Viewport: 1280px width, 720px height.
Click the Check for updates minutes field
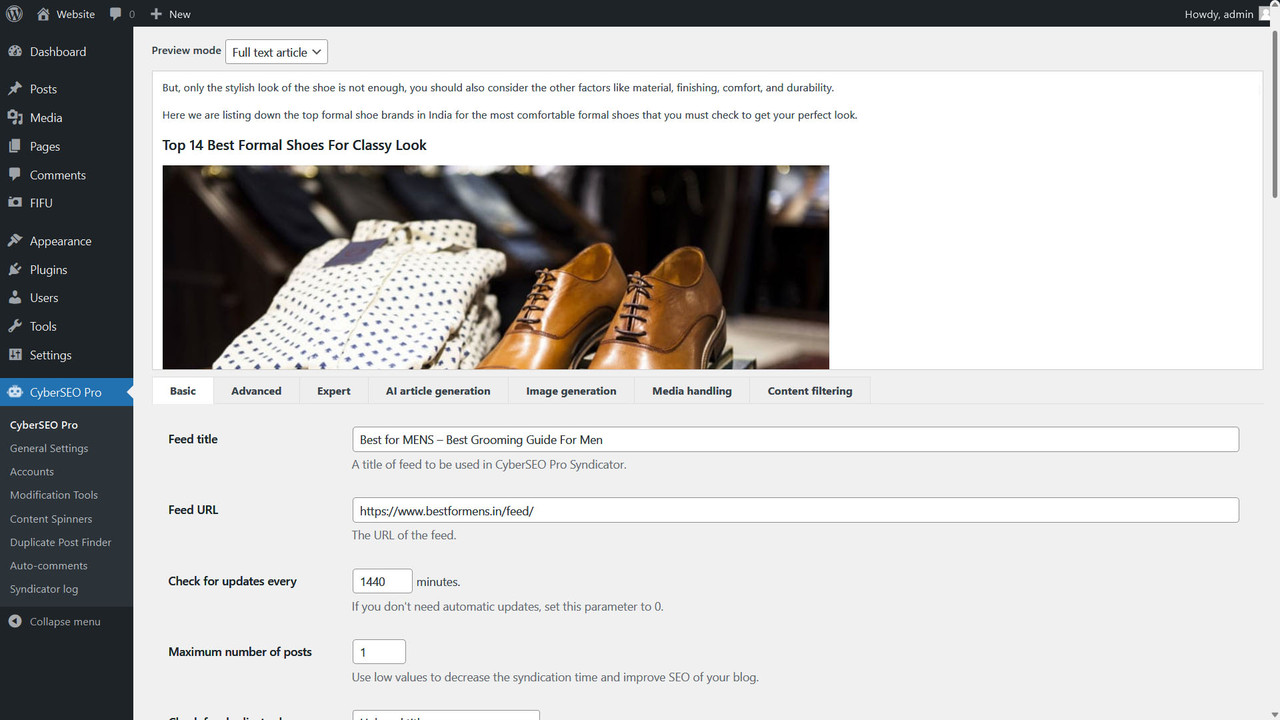point(382,581)
